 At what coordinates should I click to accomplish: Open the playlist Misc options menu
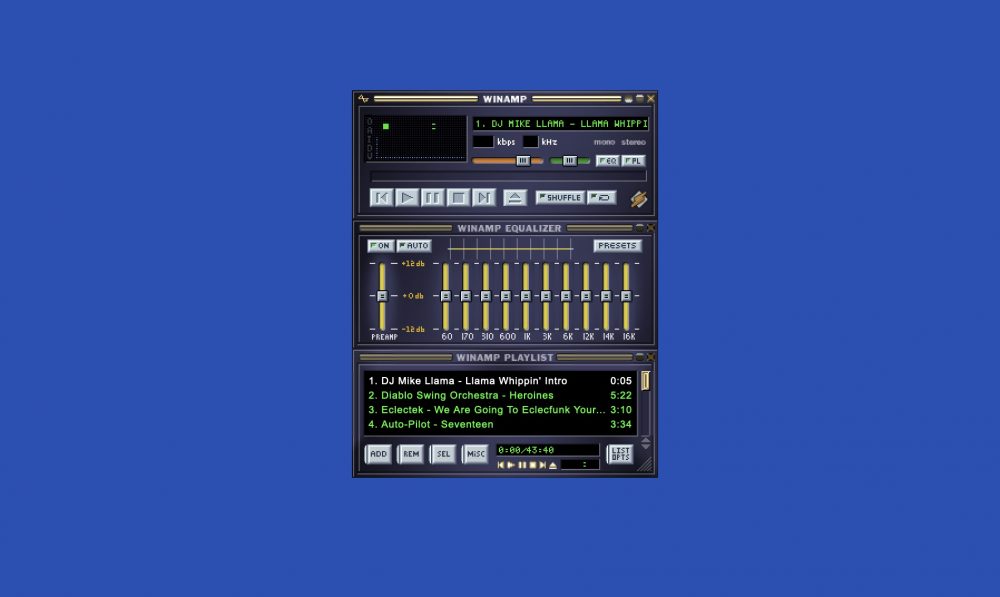tap(475, 454)
